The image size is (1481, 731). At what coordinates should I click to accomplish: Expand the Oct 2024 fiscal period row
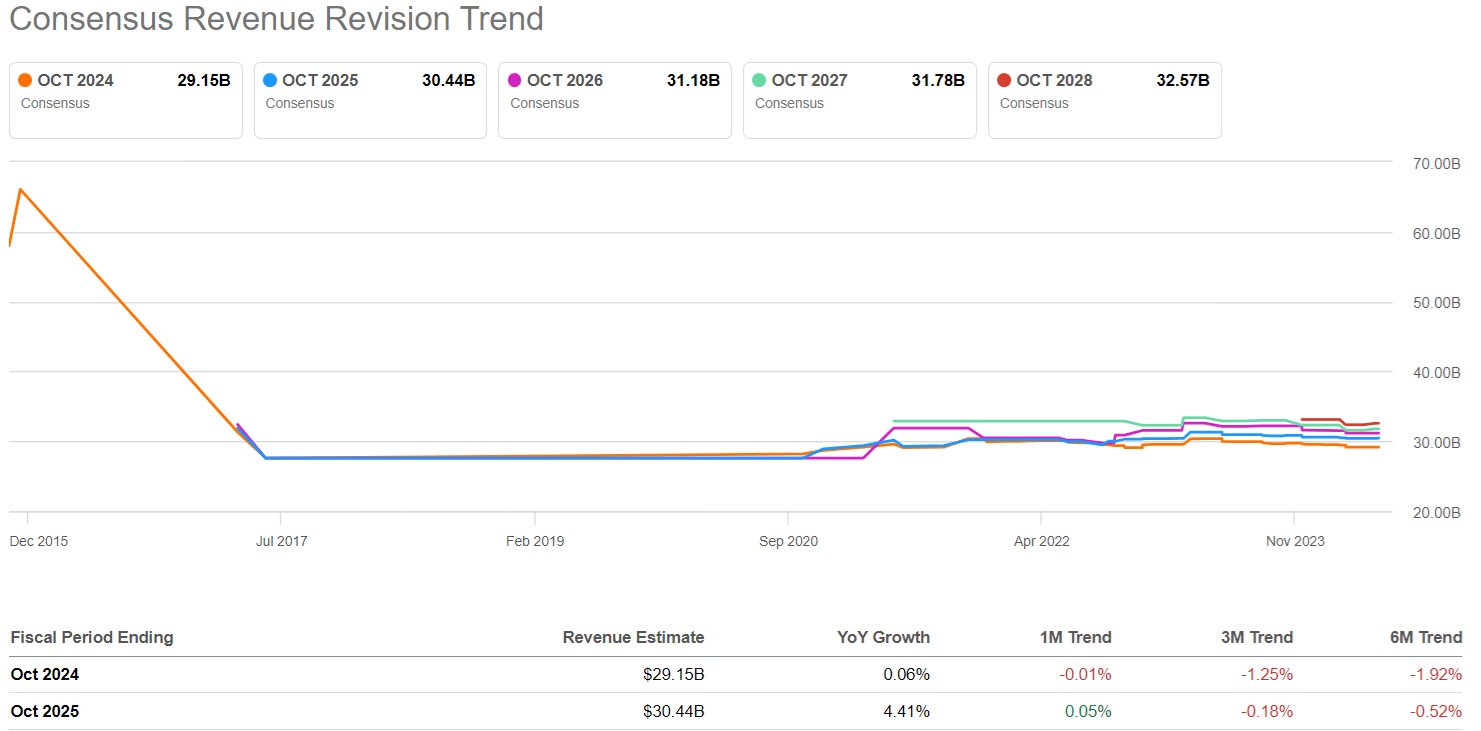click(44, 674)
